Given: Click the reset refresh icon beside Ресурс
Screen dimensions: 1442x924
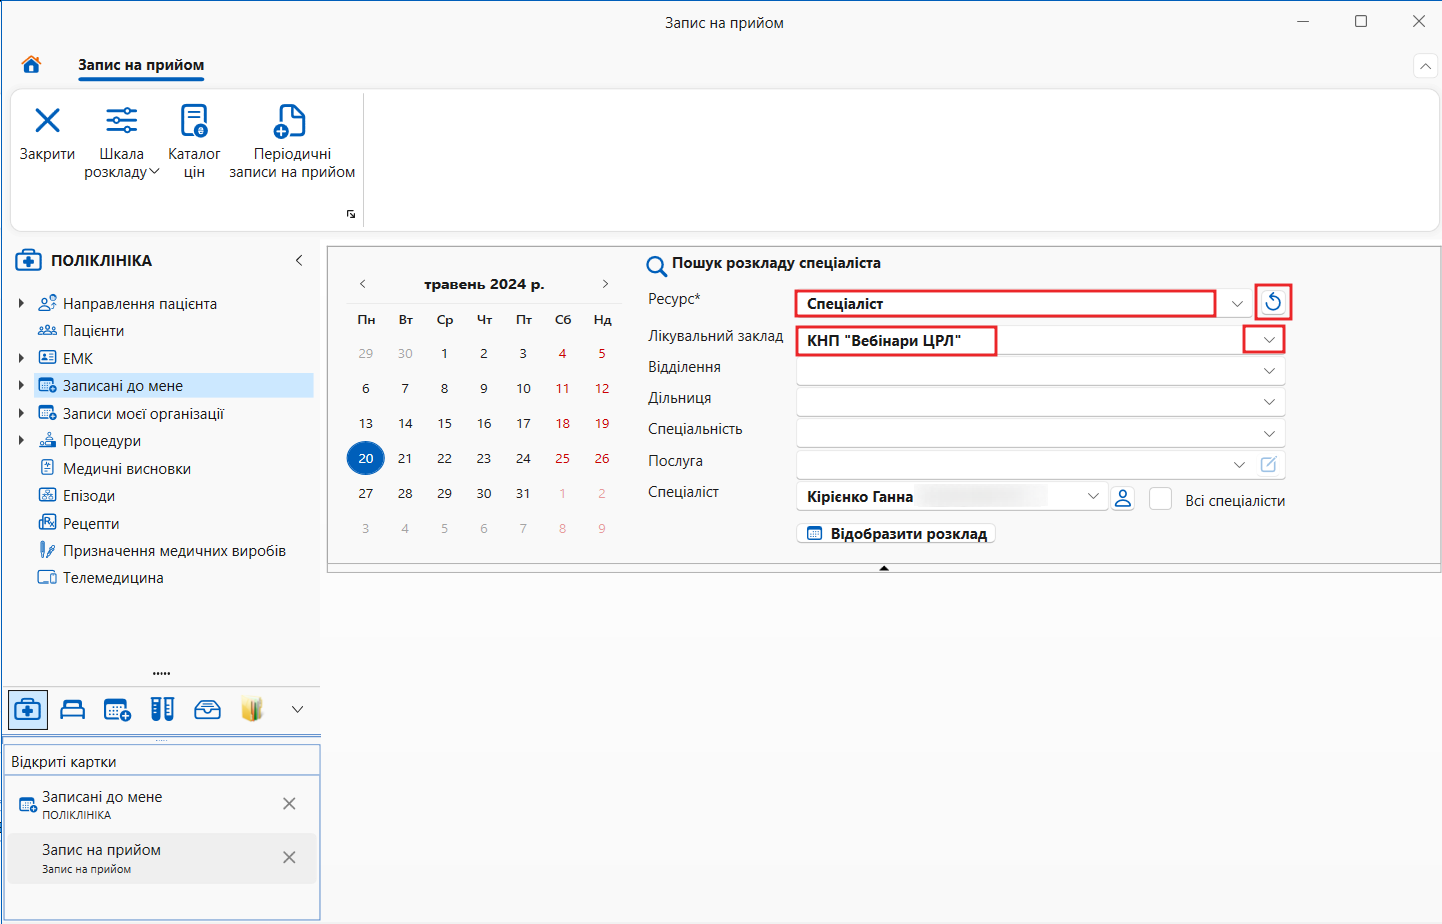Looking at the screenshot, I should pyautogui.click(x=1273, y=302).
